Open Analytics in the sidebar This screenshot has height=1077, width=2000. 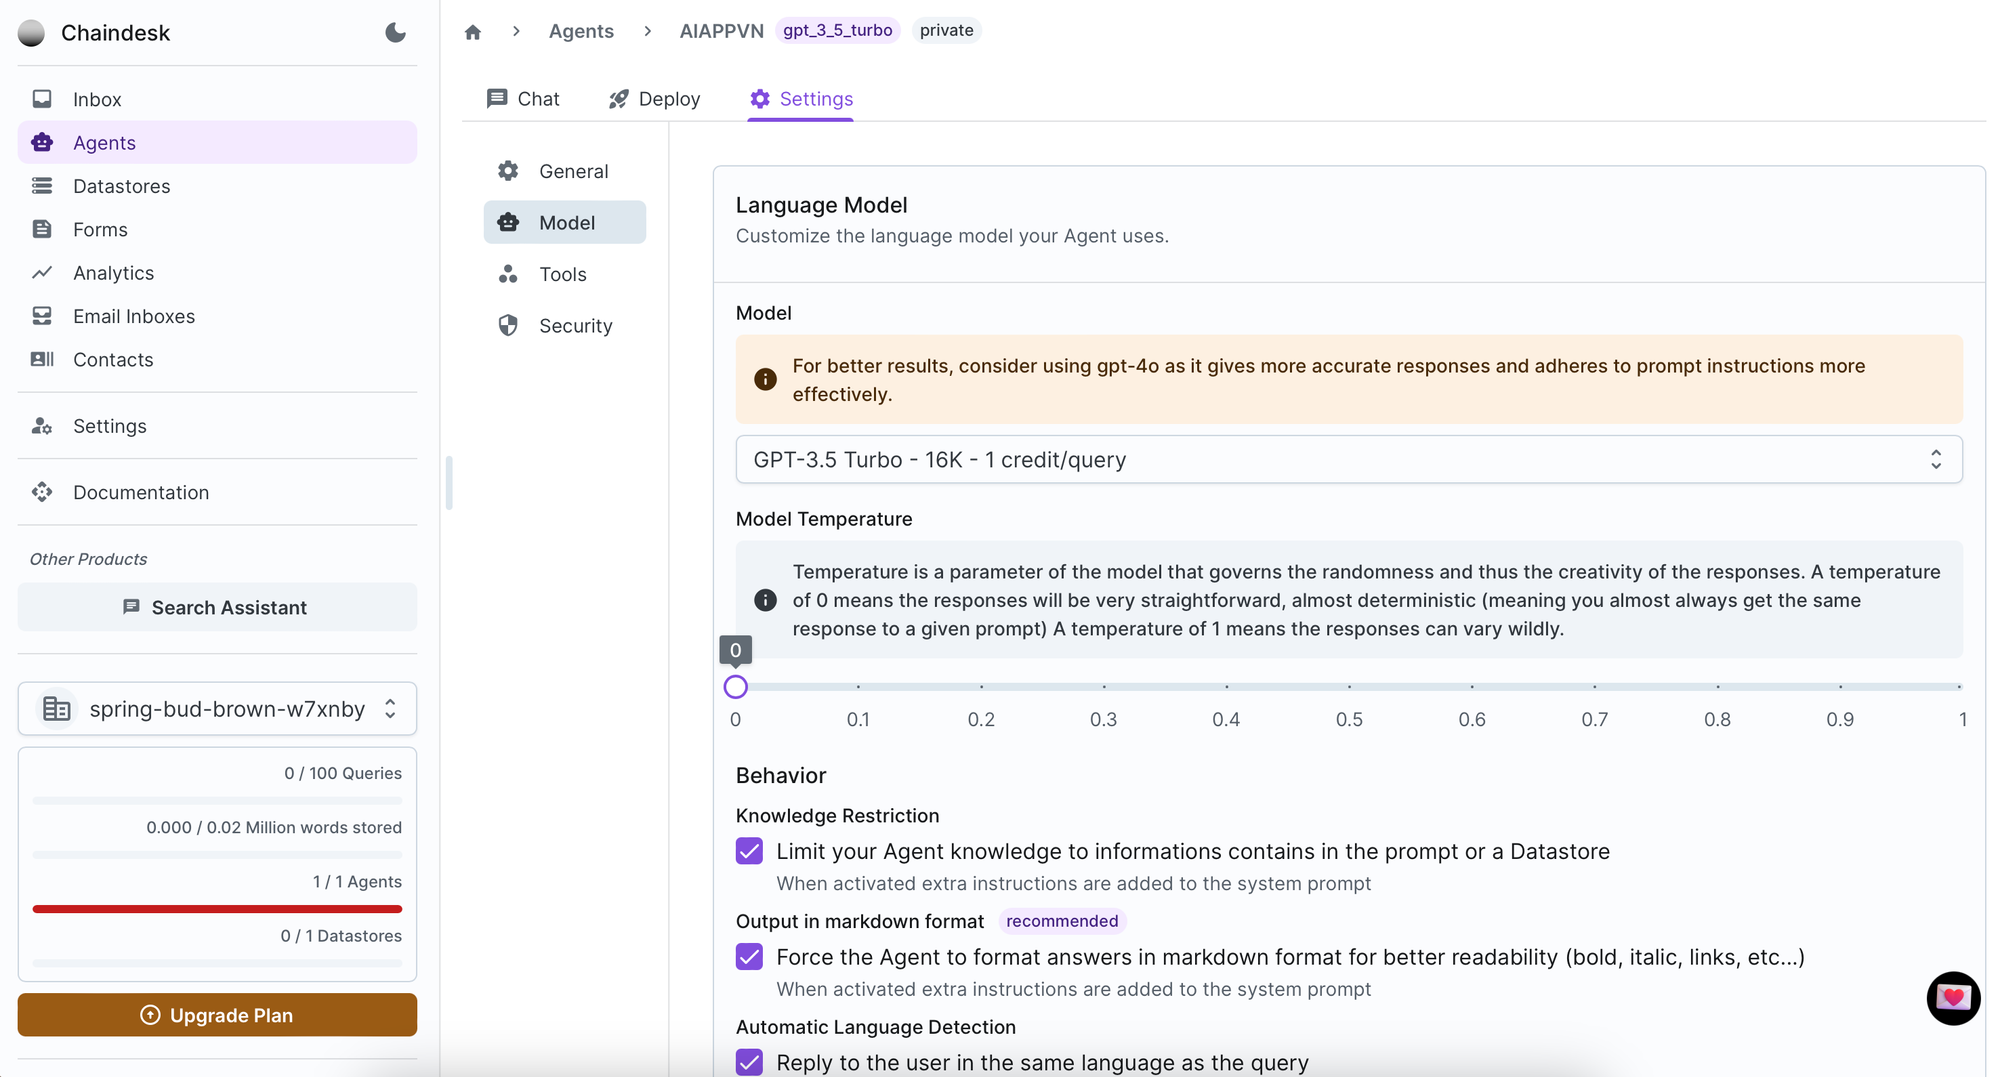pyautogui.click(x=217, y=272)
